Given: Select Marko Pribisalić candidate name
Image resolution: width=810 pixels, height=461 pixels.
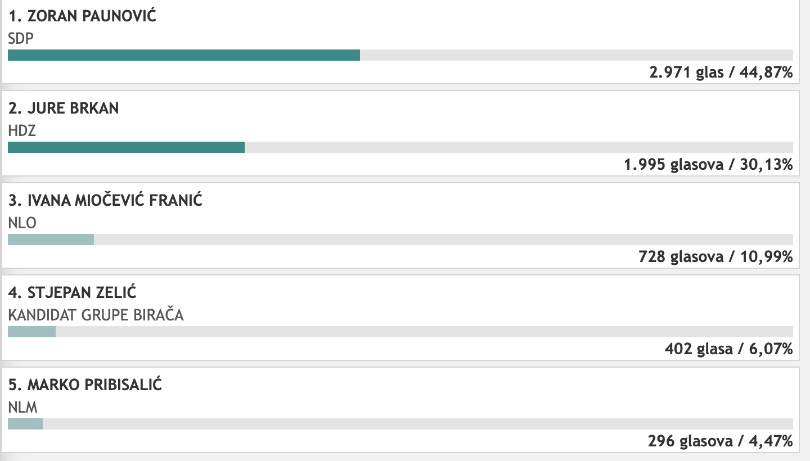Looking at the screenshot, I should pyautogui.click(x=95, y=385).
